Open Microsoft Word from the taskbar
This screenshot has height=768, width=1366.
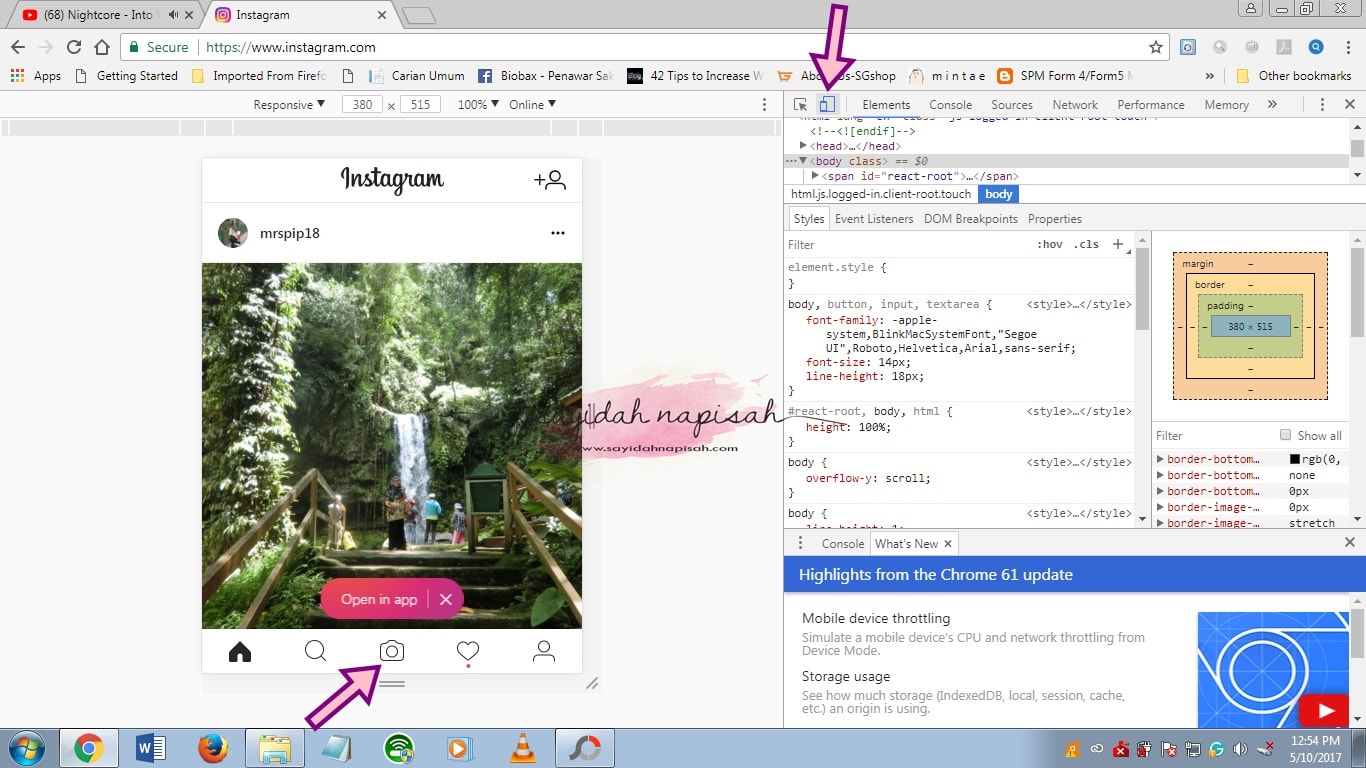tap(150, 748)
